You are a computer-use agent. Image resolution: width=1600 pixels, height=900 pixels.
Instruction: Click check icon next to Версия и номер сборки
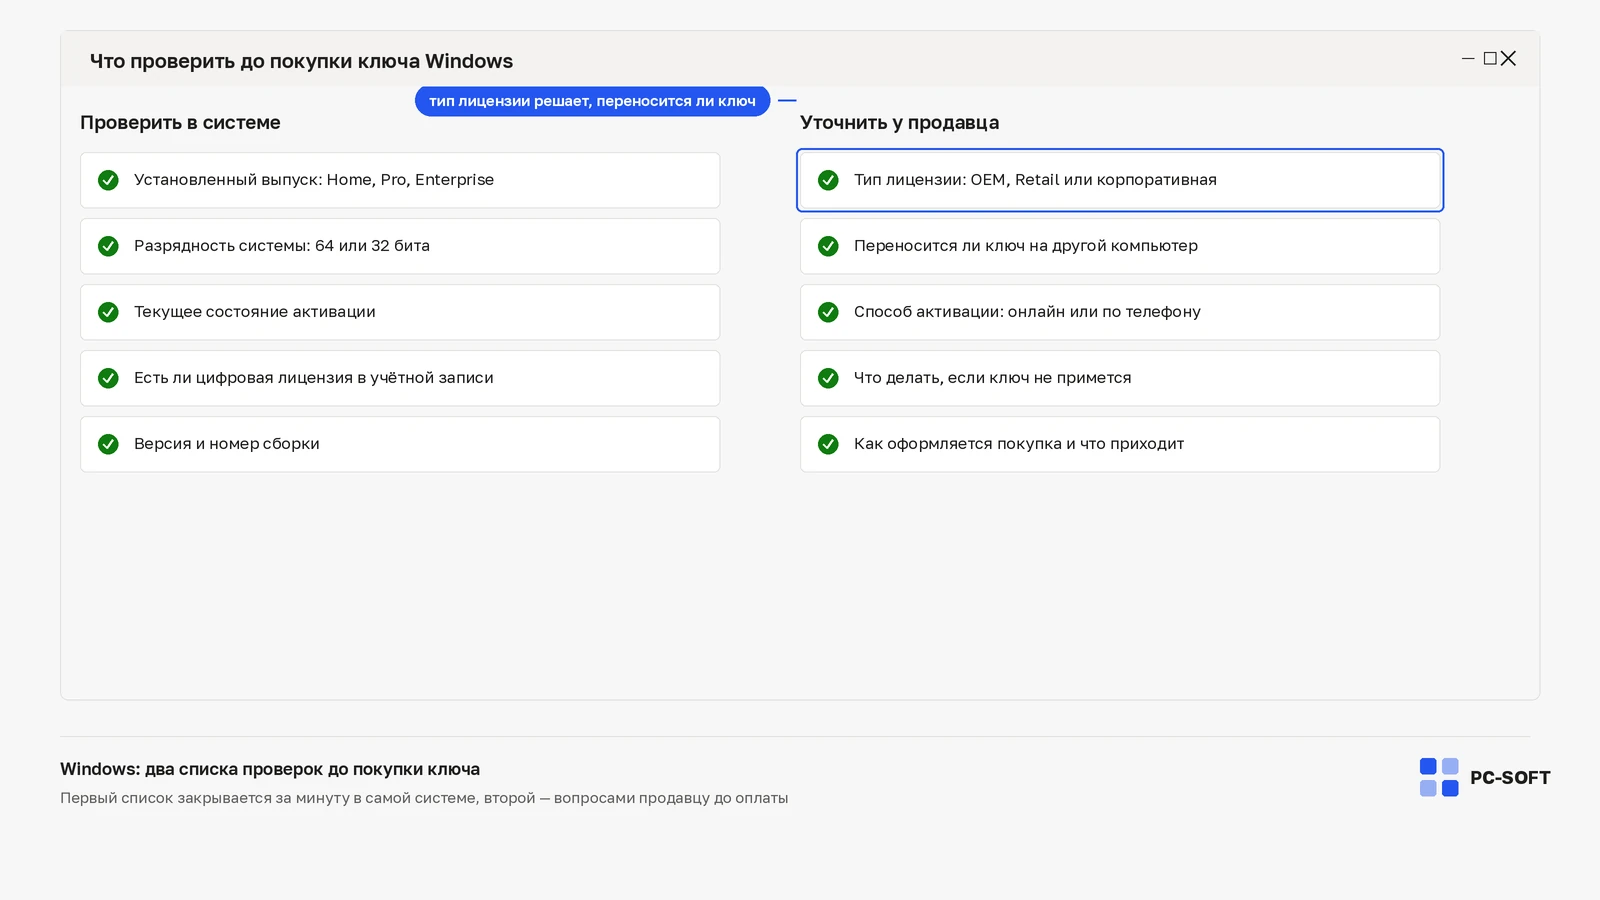coord(108,444)
